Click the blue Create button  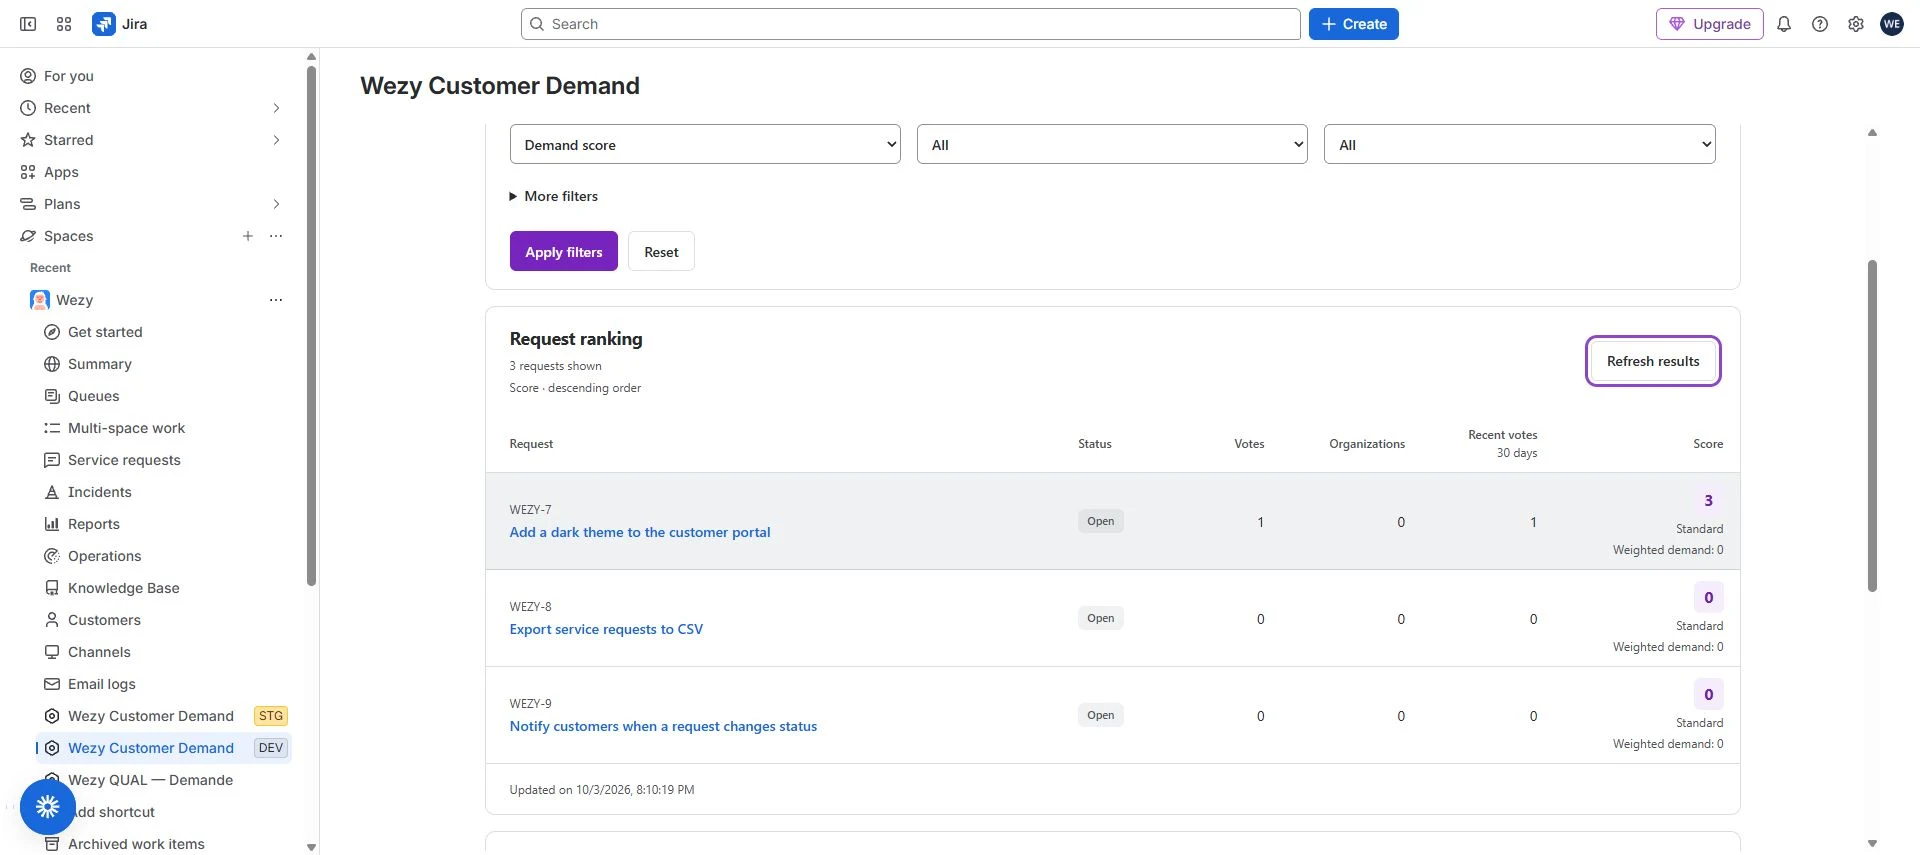click(x=1354, y=24)
